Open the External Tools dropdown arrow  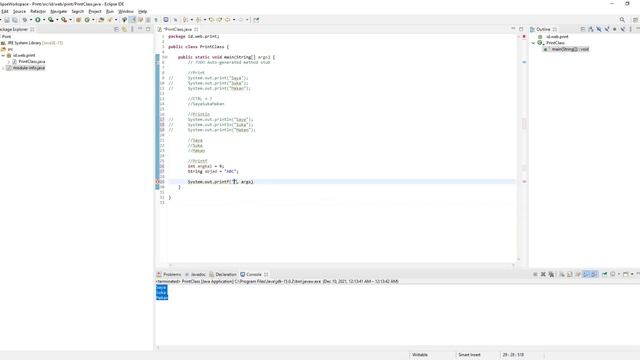[71, 20]
